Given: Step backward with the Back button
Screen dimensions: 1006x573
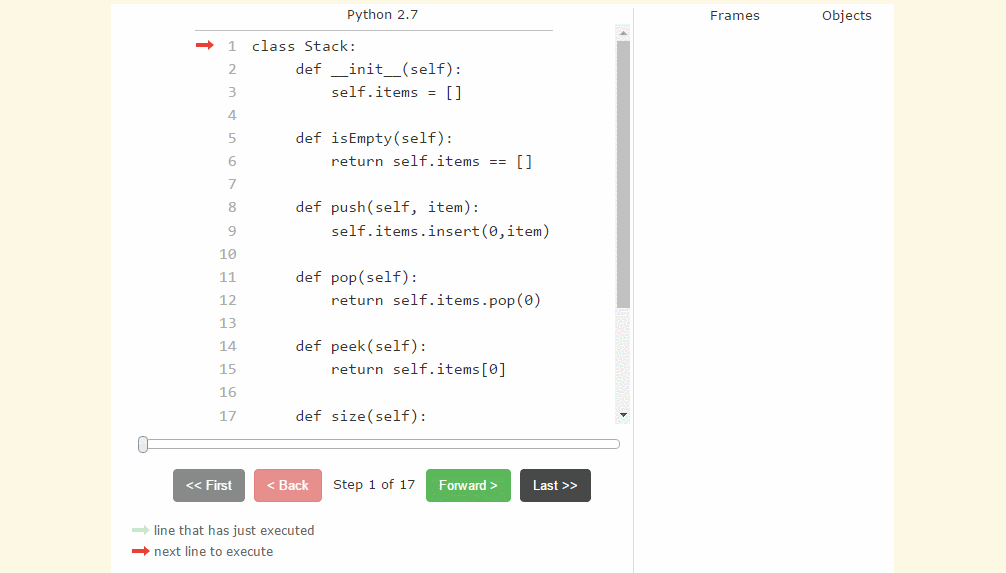Looking at the screenshot, I should pos(288,485).
